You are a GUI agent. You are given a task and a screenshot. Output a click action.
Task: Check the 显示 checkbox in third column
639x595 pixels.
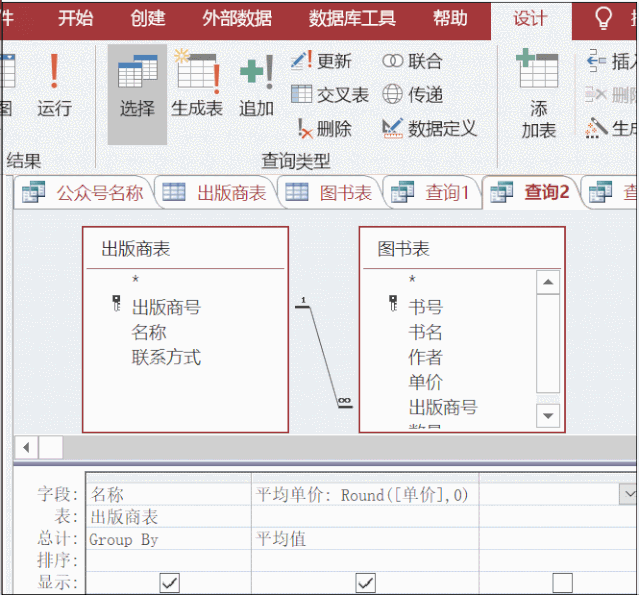coord(563,582)
